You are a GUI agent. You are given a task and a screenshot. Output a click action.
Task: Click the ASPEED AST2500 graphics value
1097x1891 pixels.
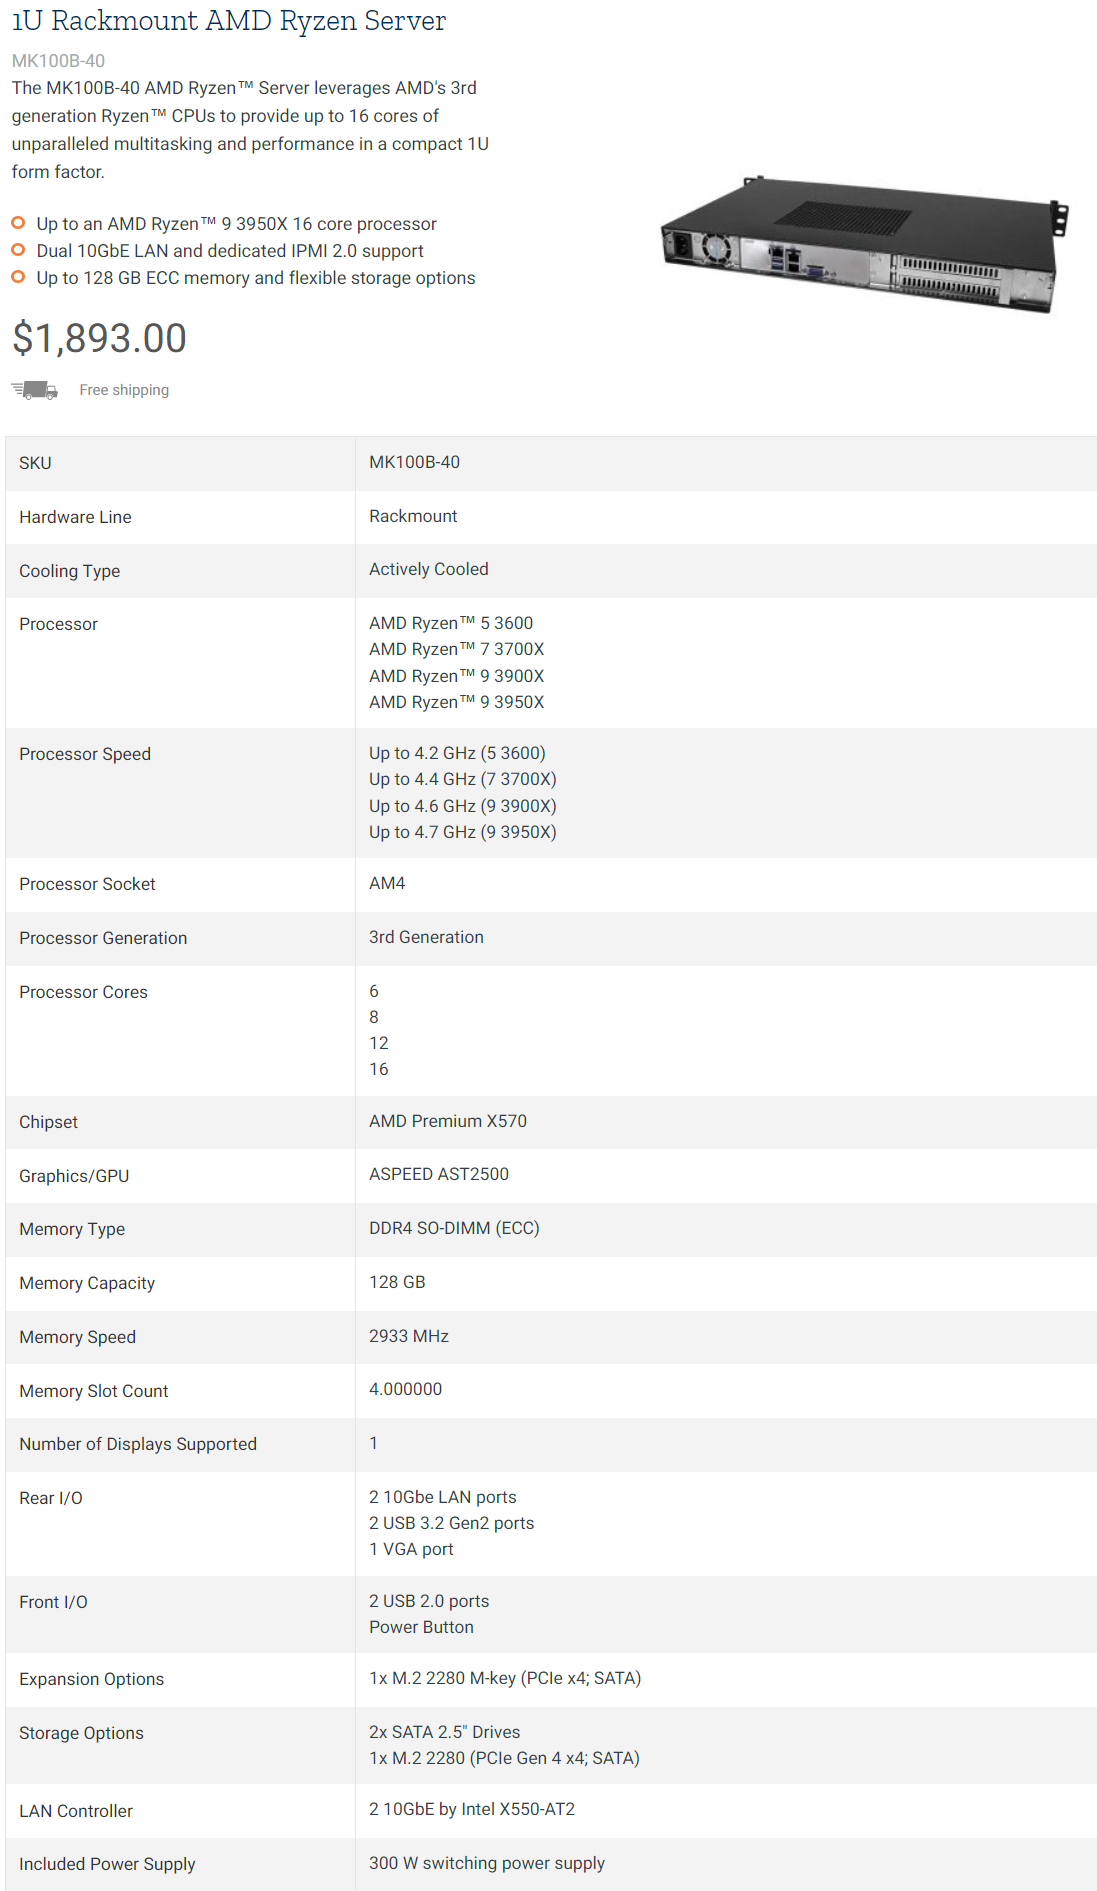(x=439, y=1174)
